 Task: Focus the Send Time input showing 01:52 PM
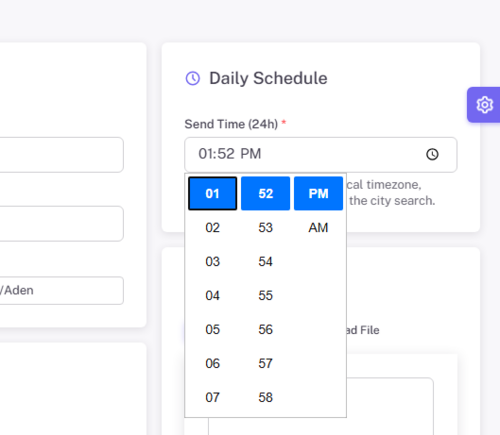click(321, 155)
